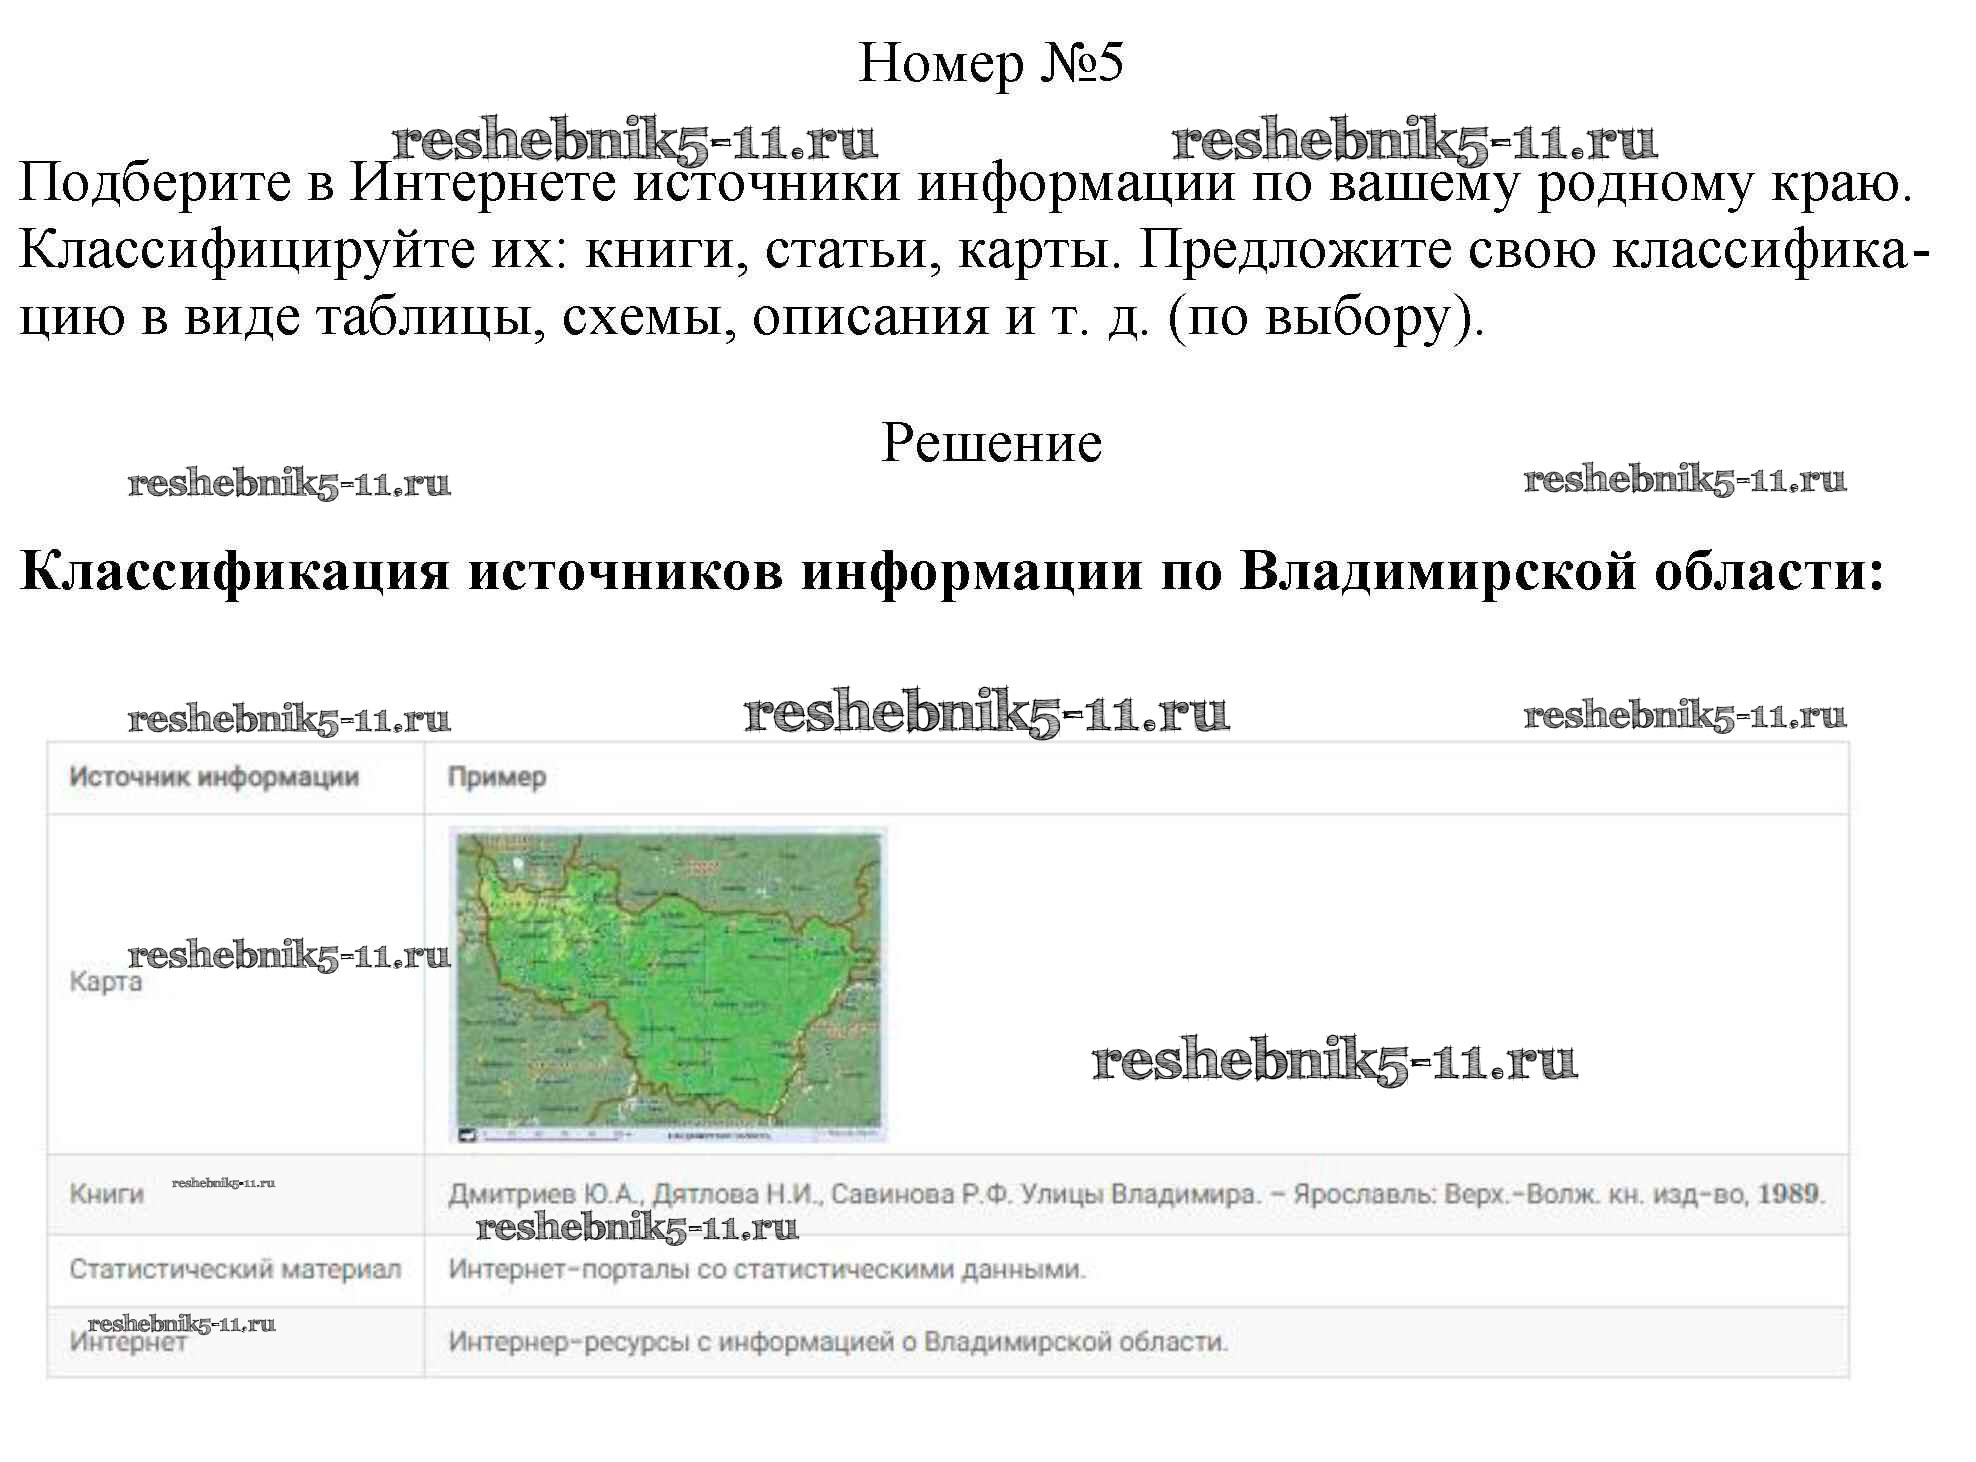The image size is (1976, 1462).
Task: Select the "Книги" row label
Action: pos(106,1193)
